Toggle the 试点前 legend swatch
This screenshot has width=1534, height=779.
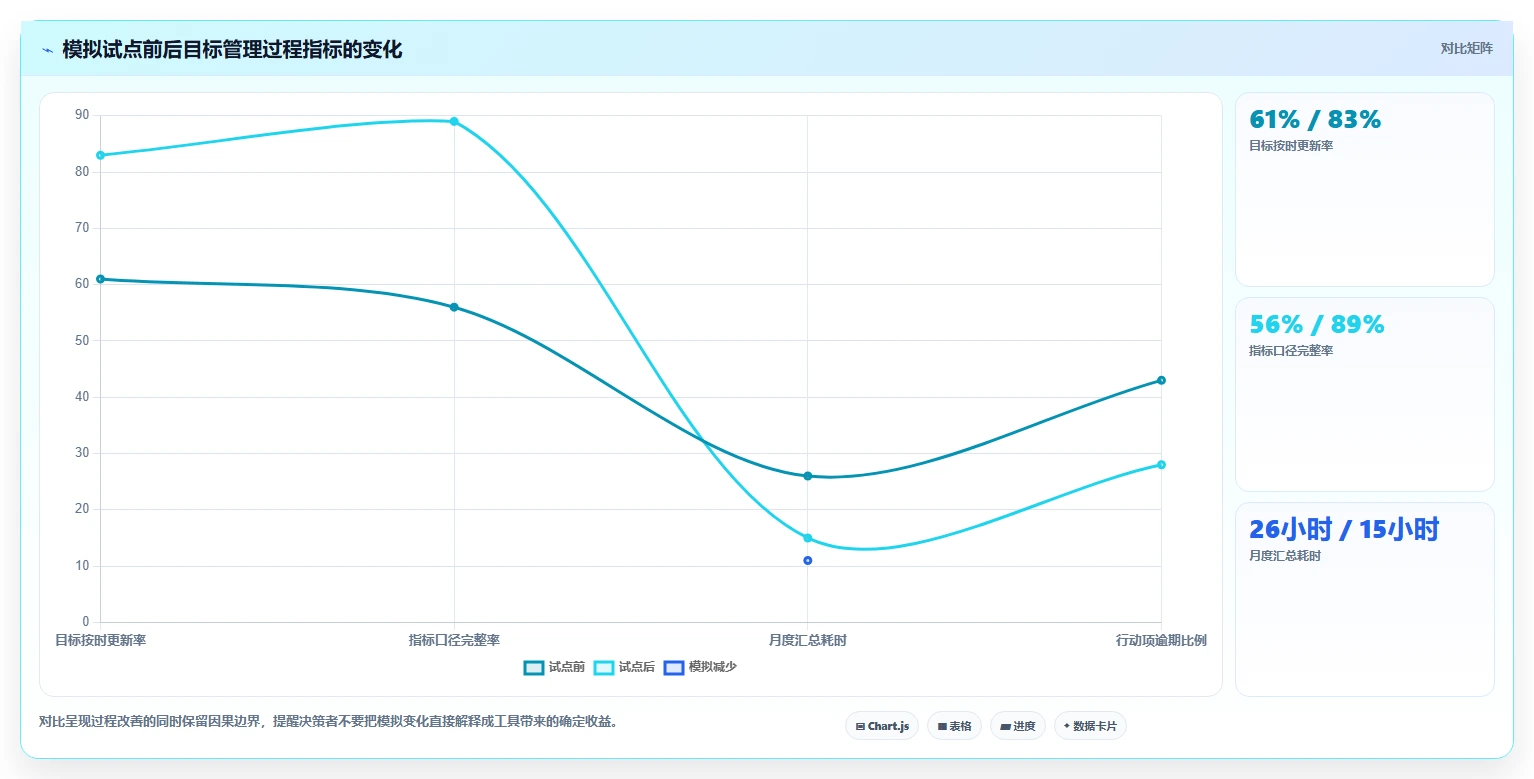(x=534, y=667)
